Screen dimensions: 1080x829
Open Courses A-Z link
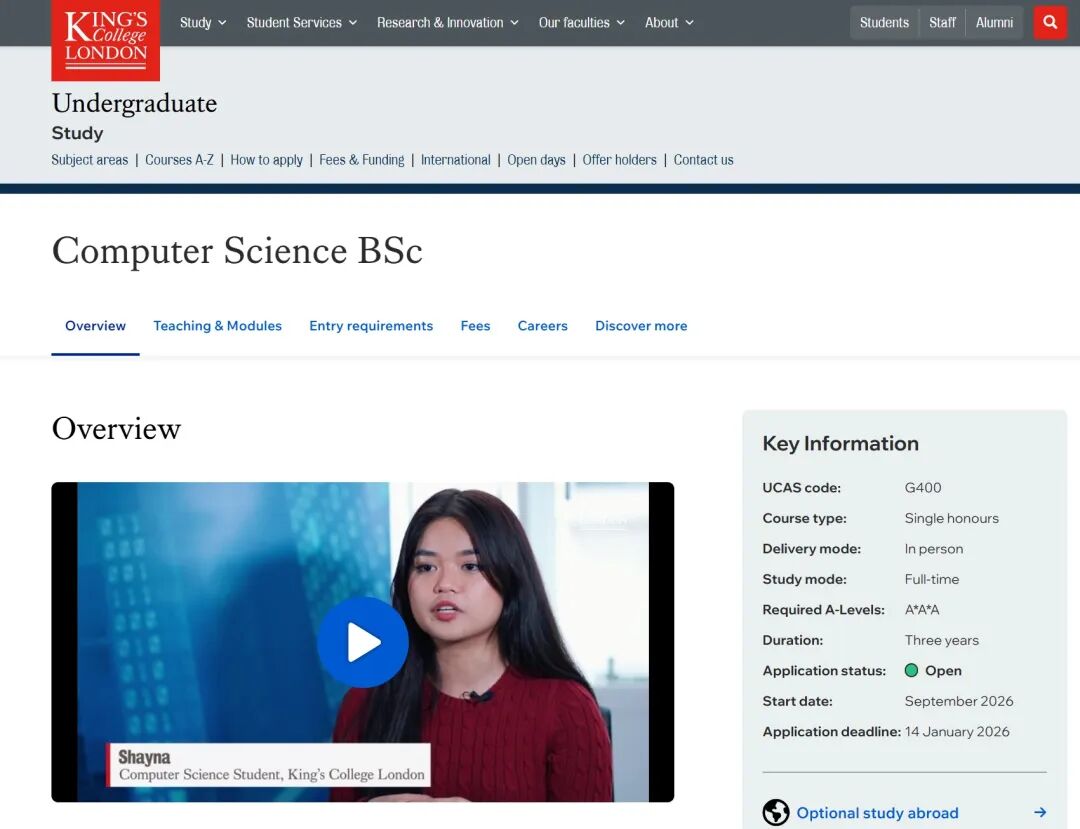[179, 160]
